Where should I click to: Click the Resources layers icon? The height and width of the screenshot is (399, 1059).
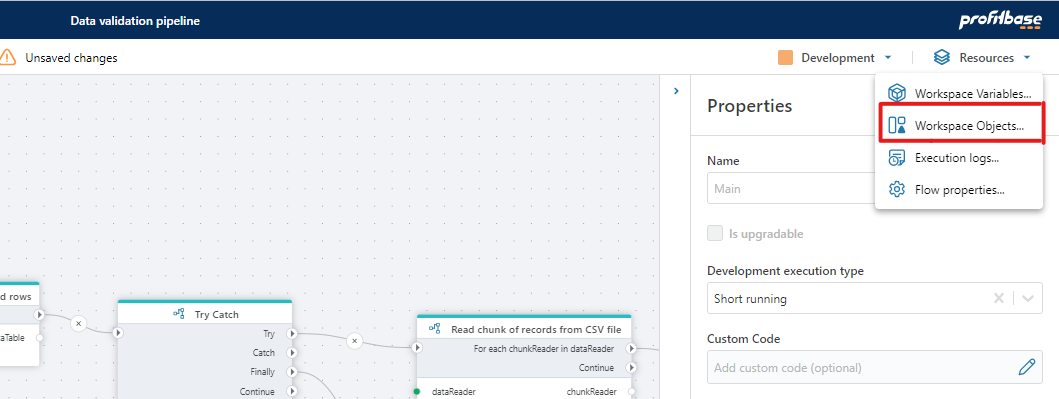(942, 57)
